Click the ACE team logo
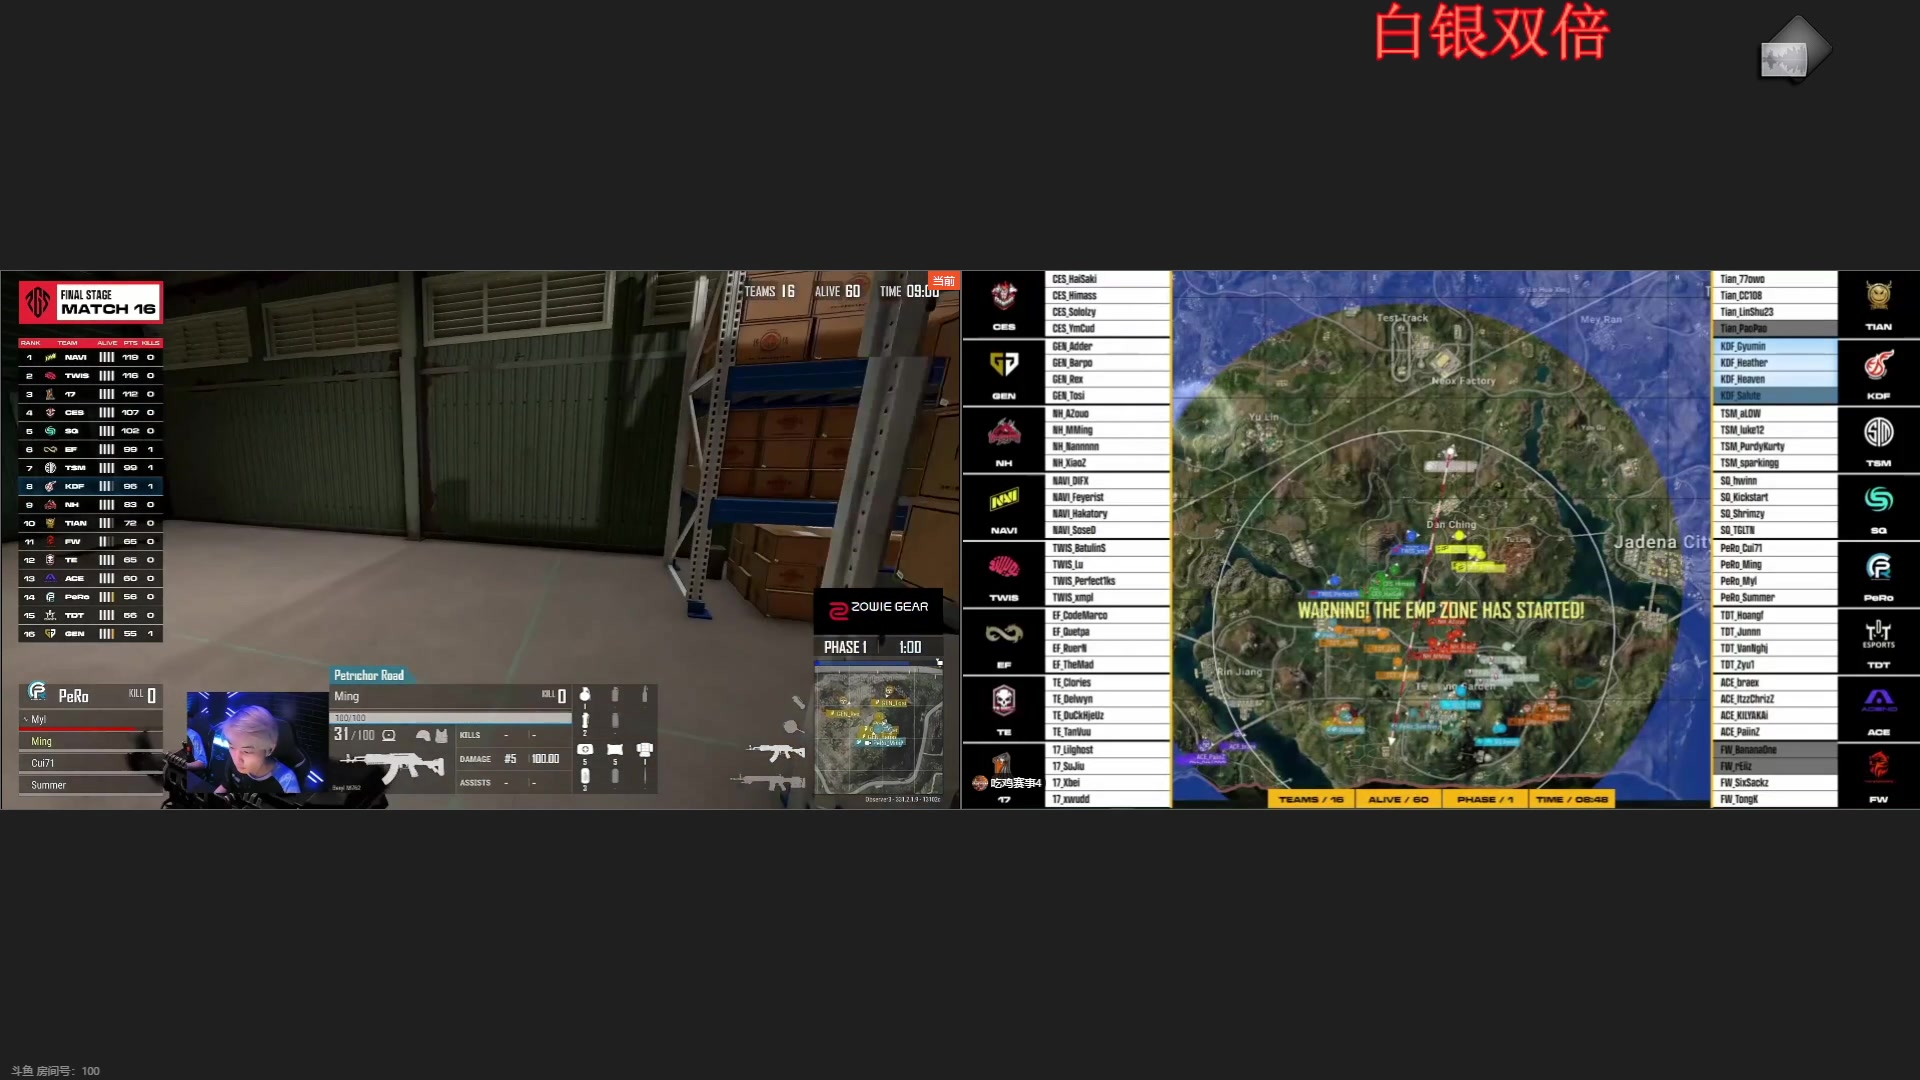Viewport: 1920px width, 1080px height. 1879,700
